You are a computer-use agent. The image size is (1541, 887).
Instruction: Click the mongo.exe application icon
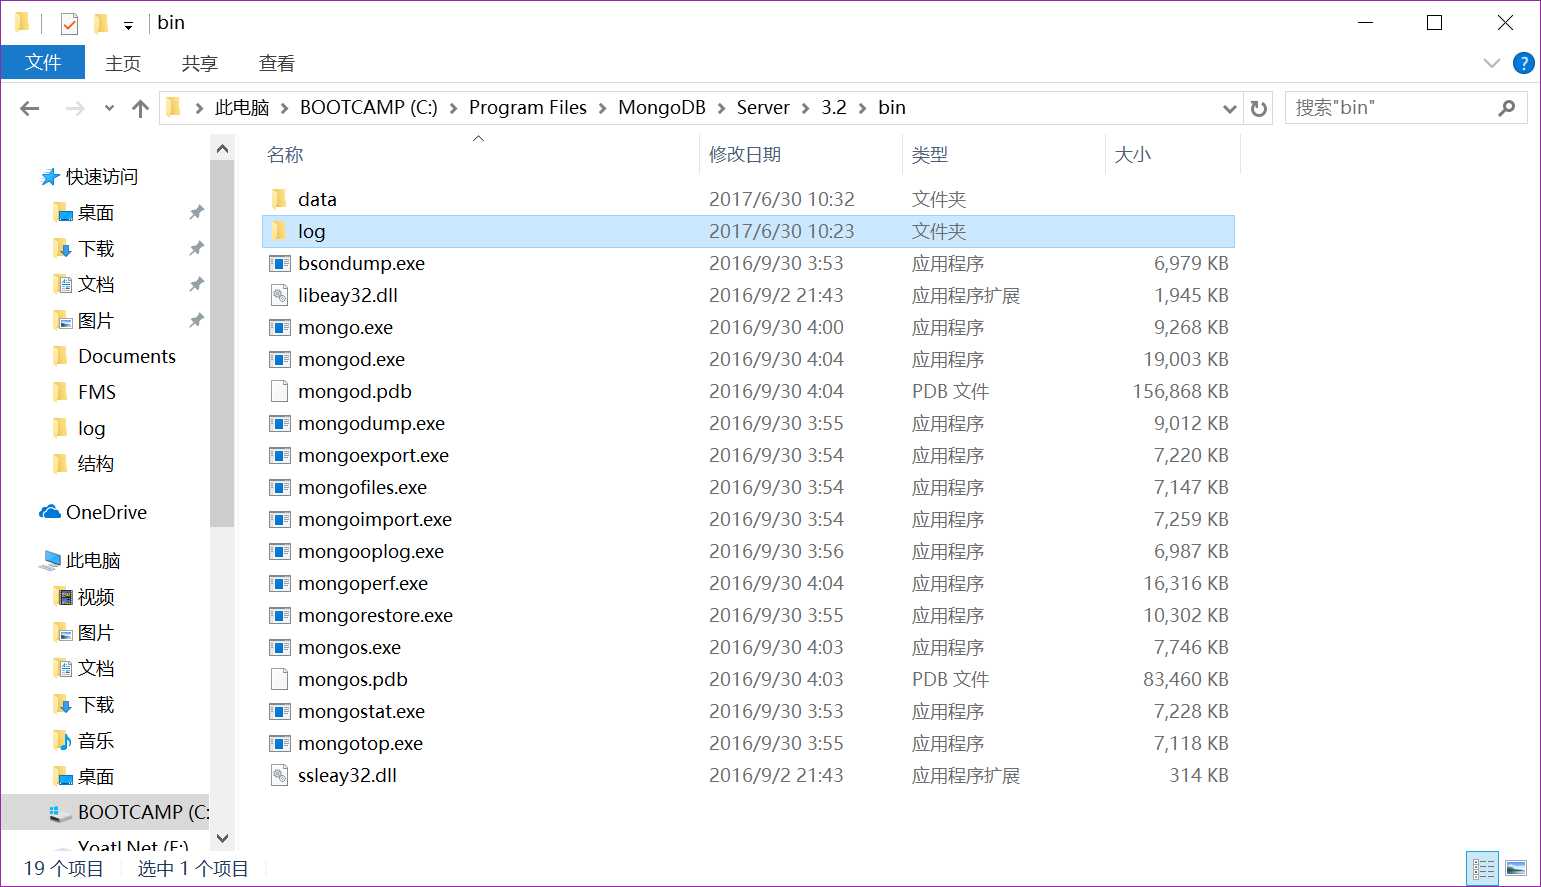pyautogui.click(x=280, y=327)
